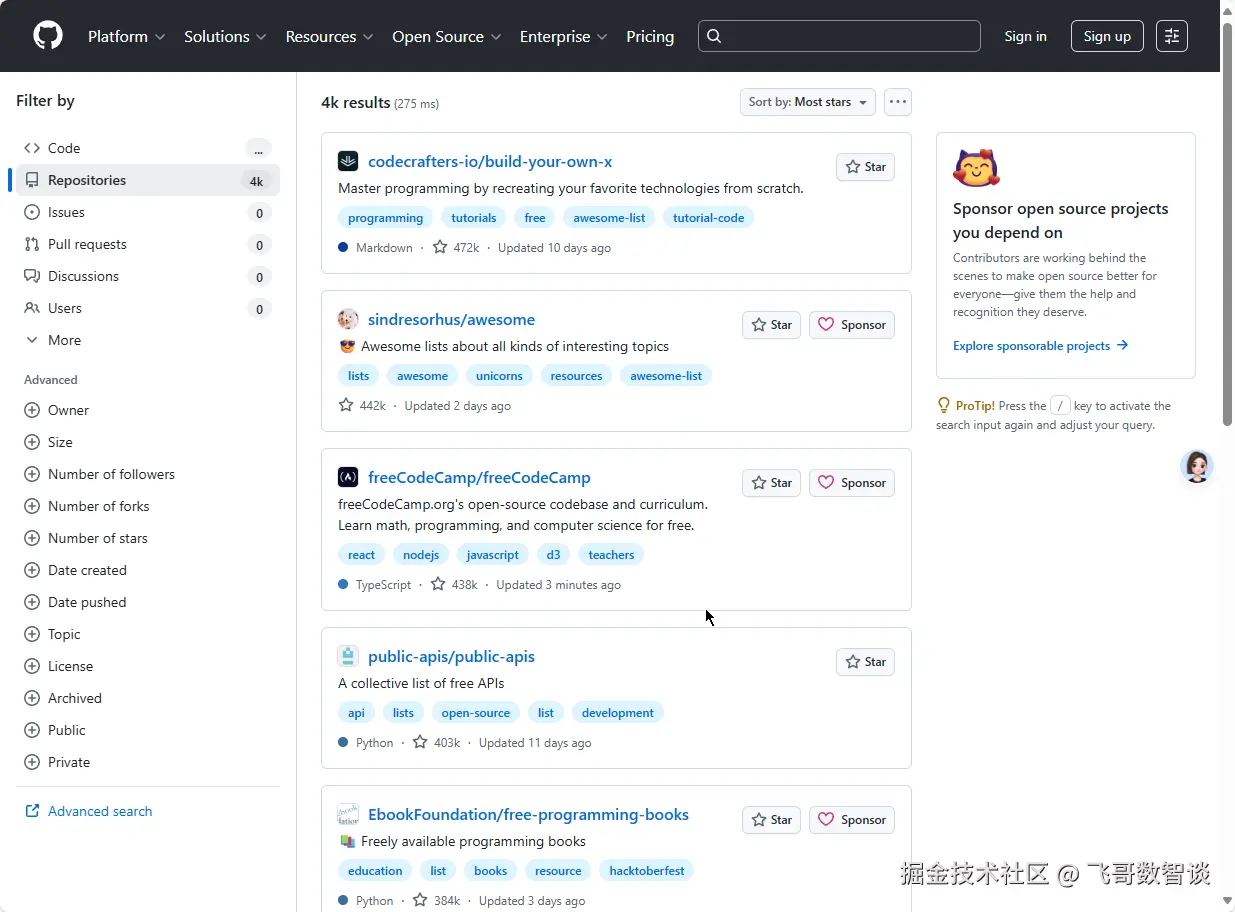Click the search input field

coord(839,35)
